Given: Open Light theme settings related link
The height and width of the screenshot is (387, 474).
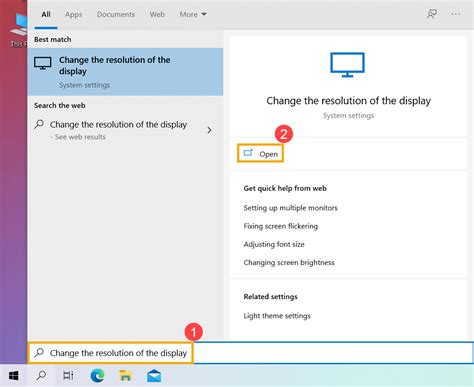Looking at the screenshot, I should click(x=277, y=316).
